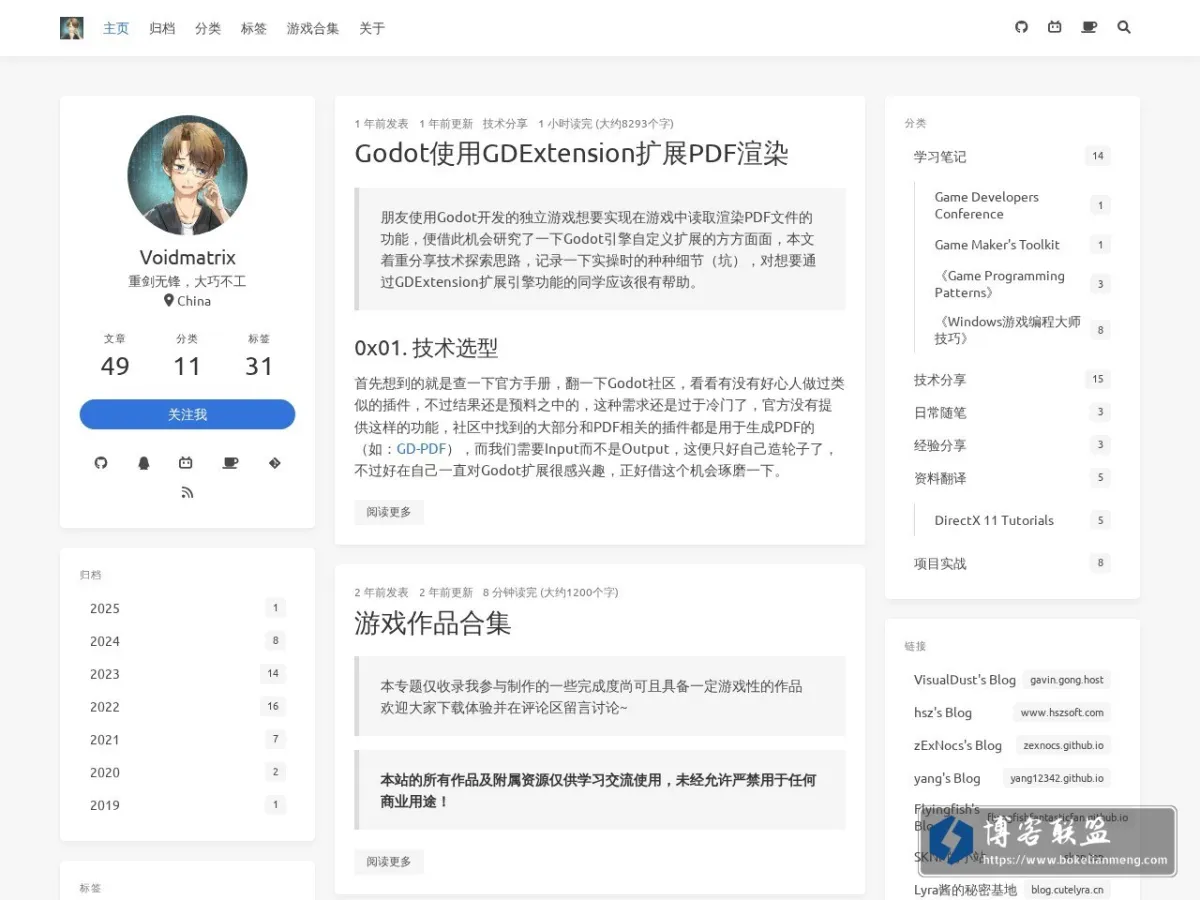Open 《Game Programming Patterns》 subcategory
Image resolution: width=1200 pixels, height=900 pixels.
click(1021, 284)
